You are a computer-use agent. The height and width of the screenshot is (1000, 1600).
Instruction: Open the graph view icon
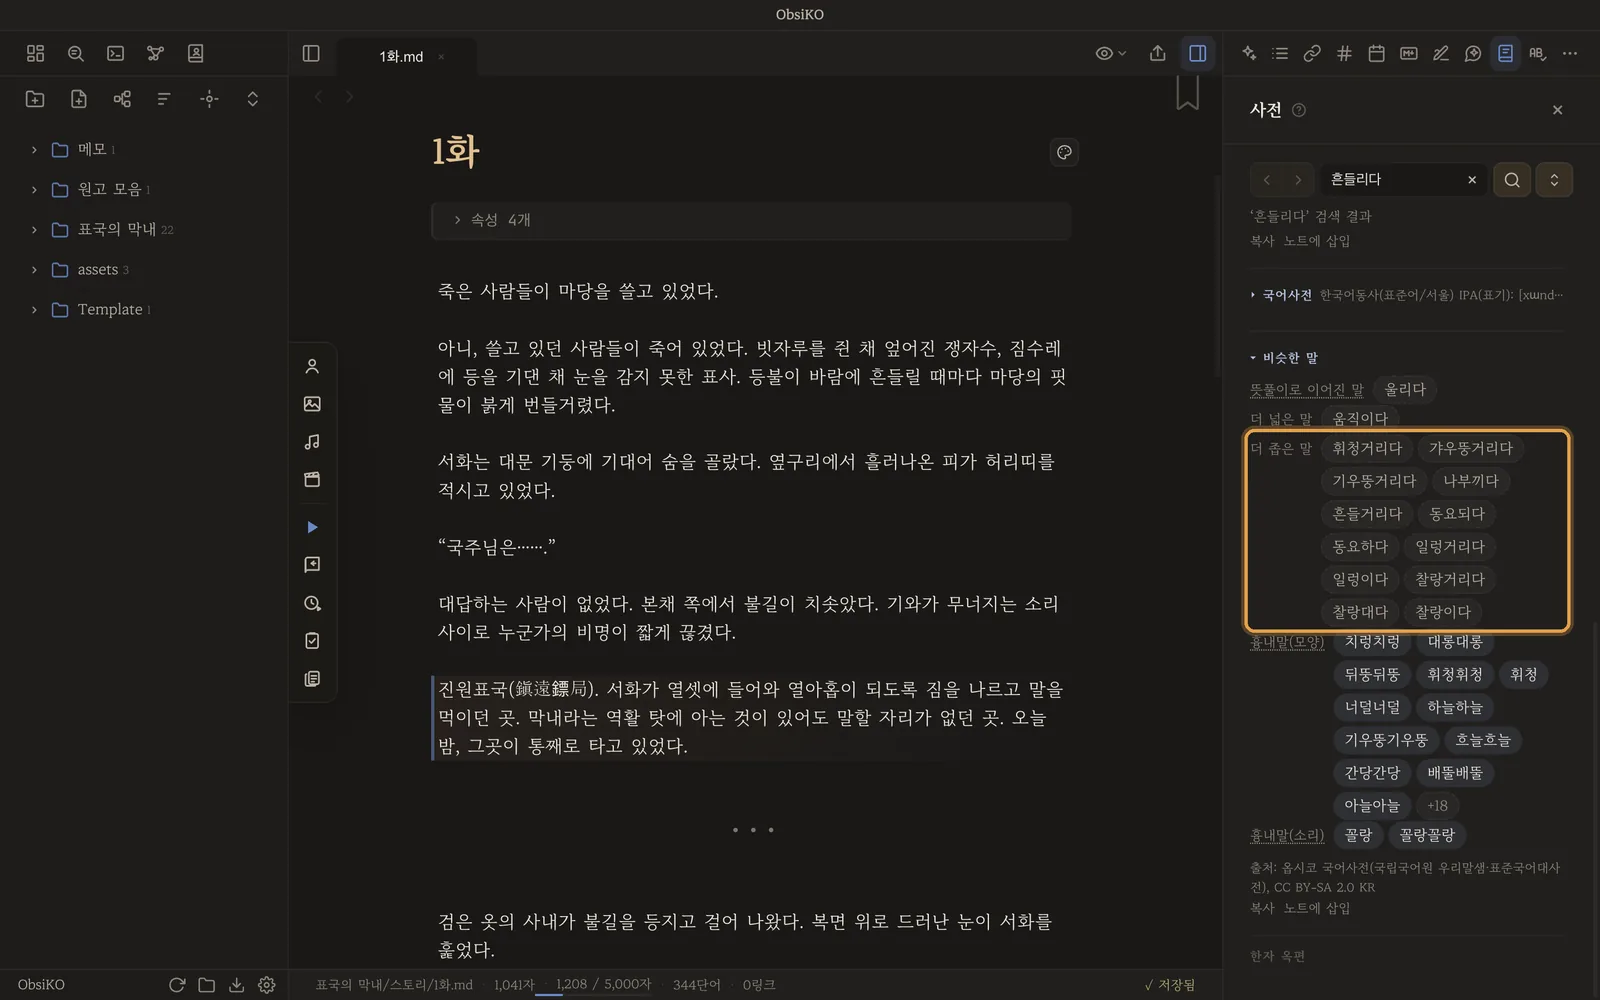pos(155,53)
